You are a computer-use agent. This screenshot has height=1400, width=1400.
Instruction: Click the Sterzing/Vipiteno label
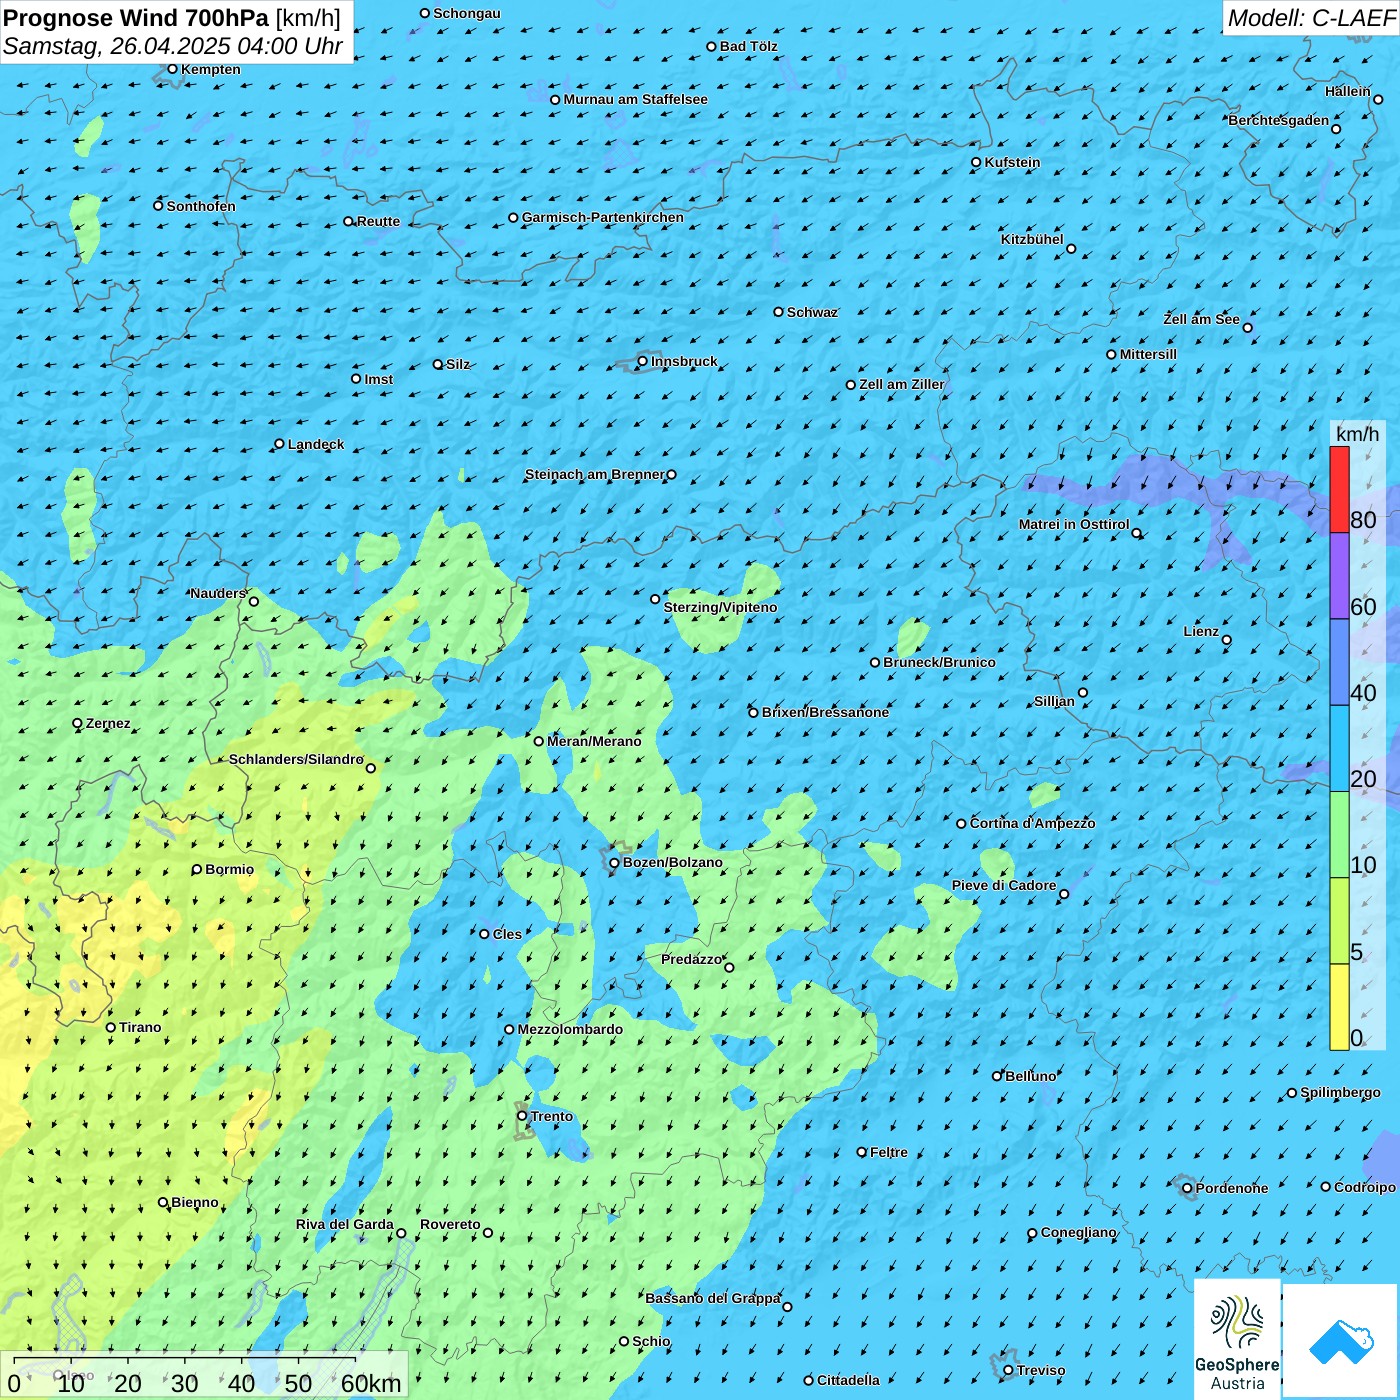click(720, 607)
